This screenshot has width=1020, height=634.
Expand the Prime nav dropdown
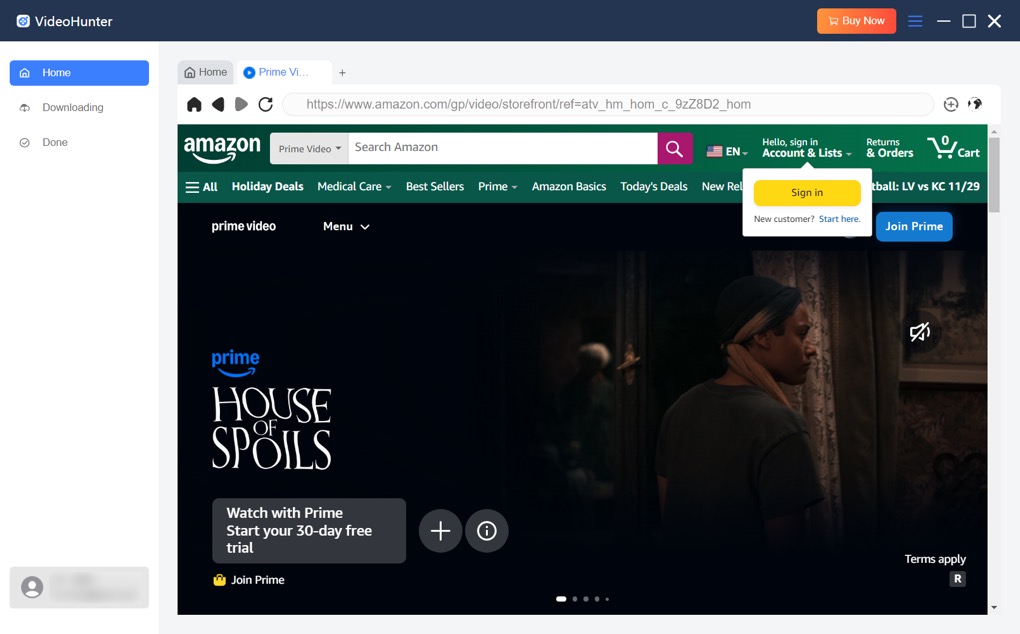point(498,187)
